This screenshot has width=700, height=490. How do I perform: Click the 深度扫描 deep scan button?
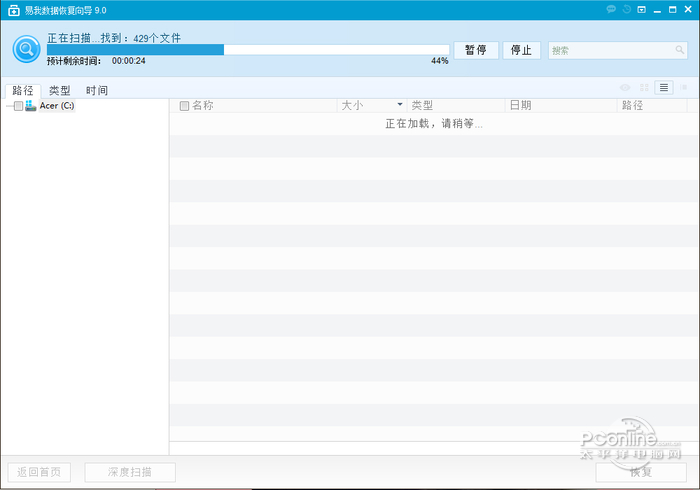pos(130,472)
